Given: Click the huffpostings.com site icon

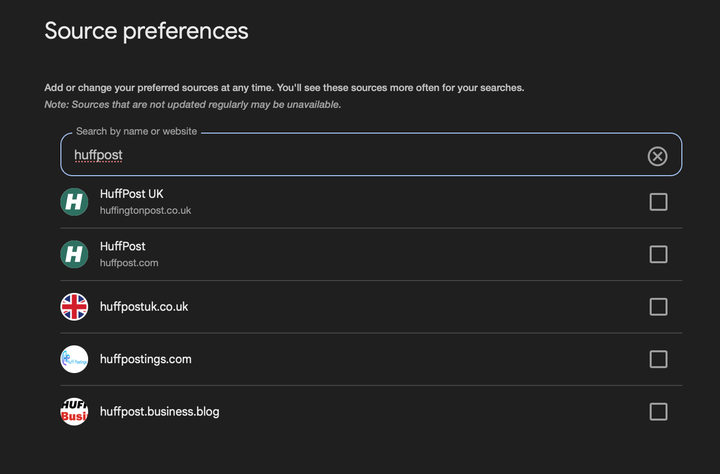Looking at the screenshot, I should (74, 359).
